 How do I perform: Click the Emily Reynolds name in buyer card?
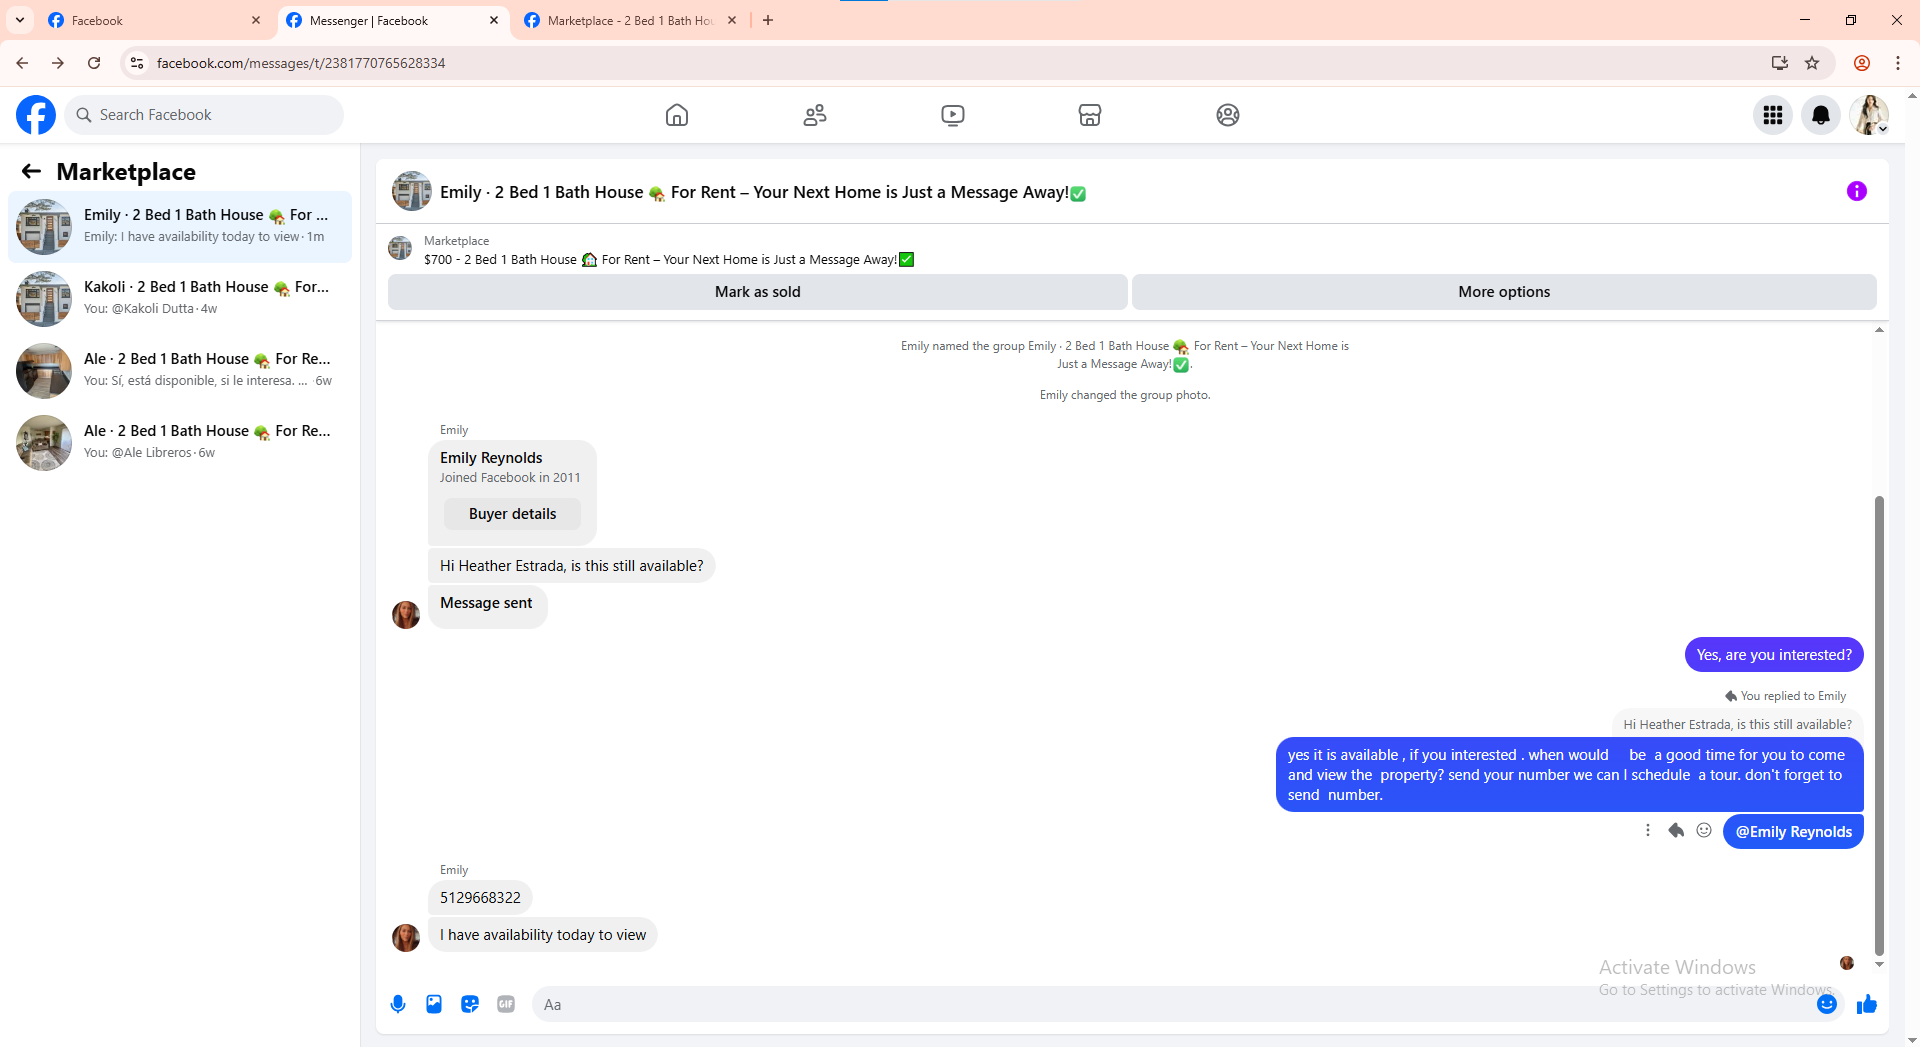(491, 458)
